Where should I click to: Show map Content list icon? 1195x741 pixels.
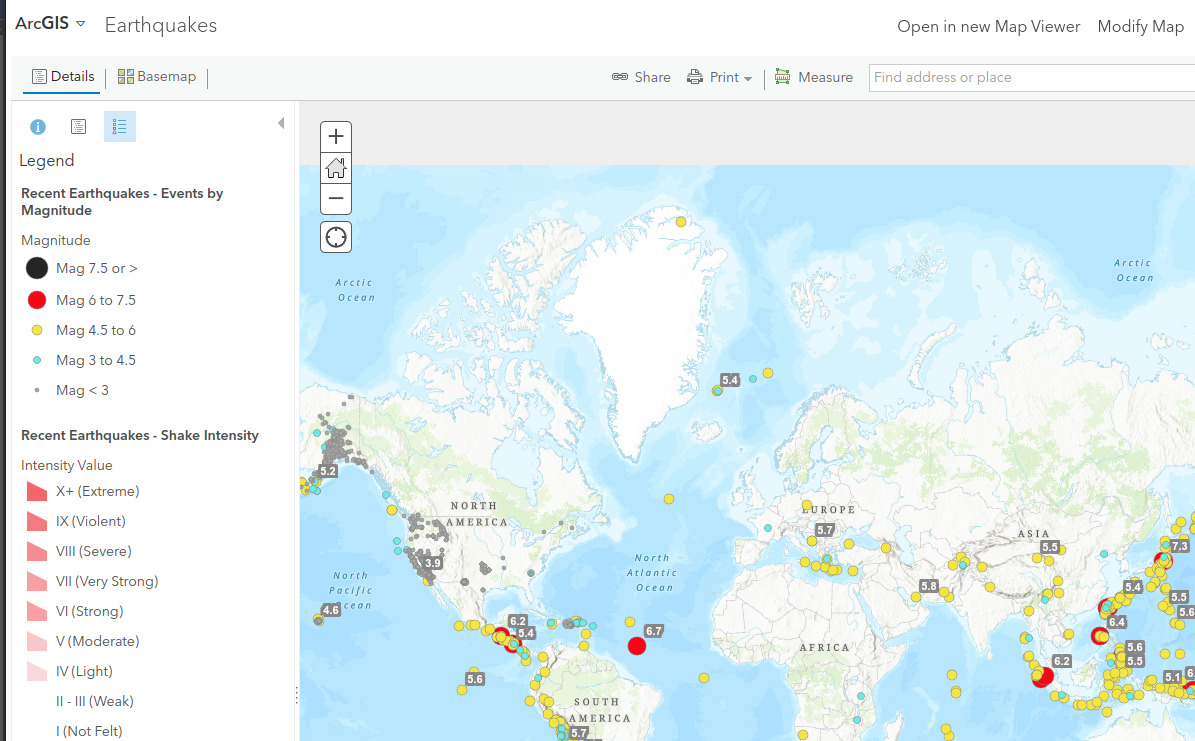pyautogui.click(x=78, y=127)
